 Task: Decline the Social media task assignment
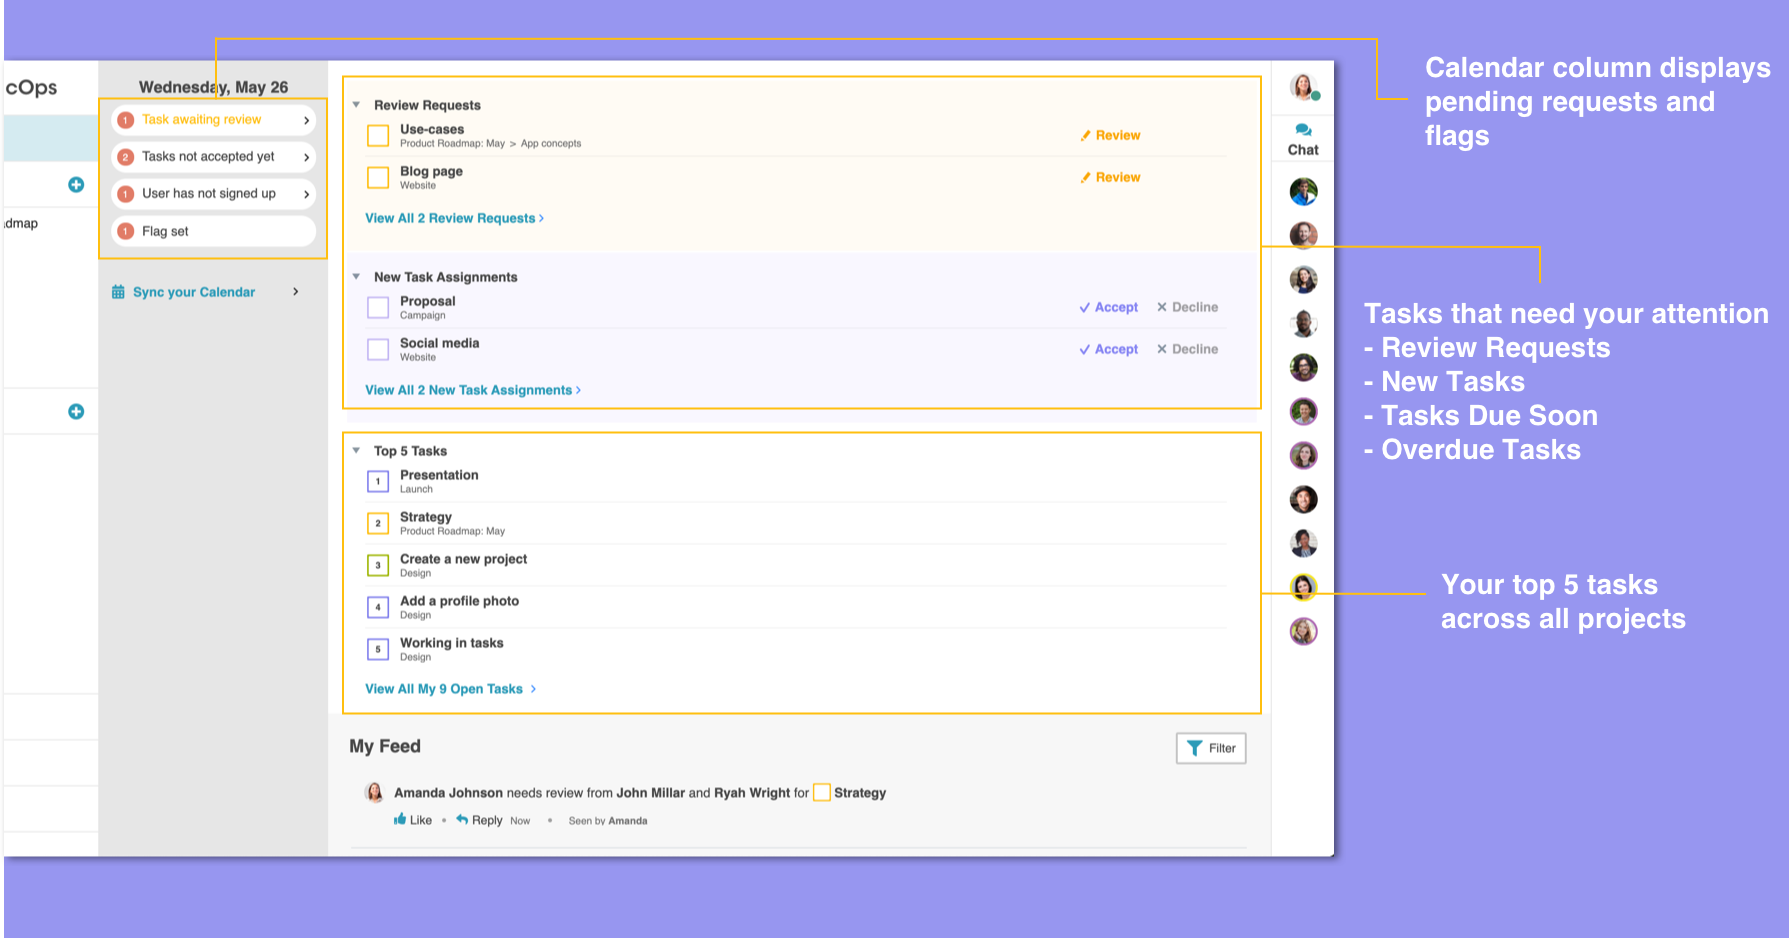pos(1187,349)
